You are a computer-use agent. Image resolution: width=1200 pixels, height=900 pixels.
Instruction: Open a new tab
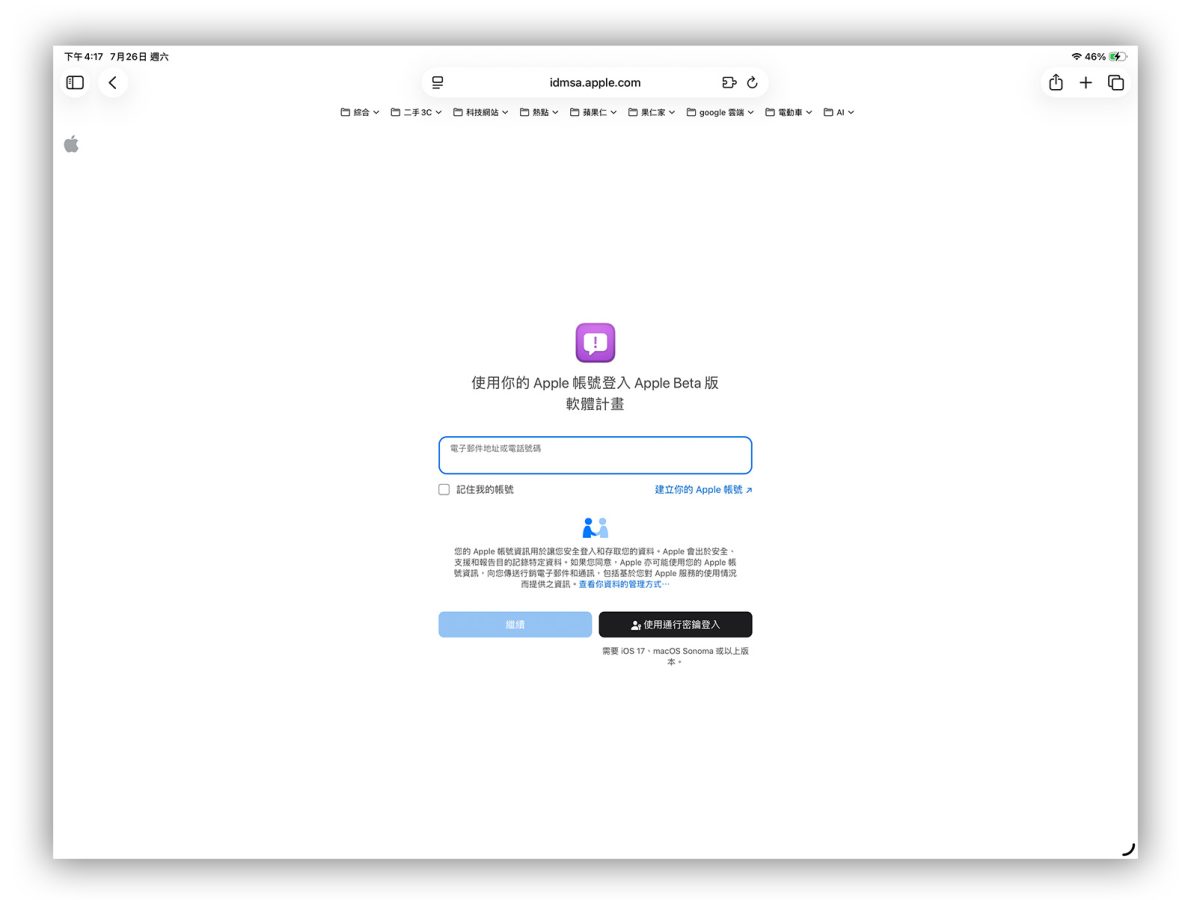point(1086,83)
